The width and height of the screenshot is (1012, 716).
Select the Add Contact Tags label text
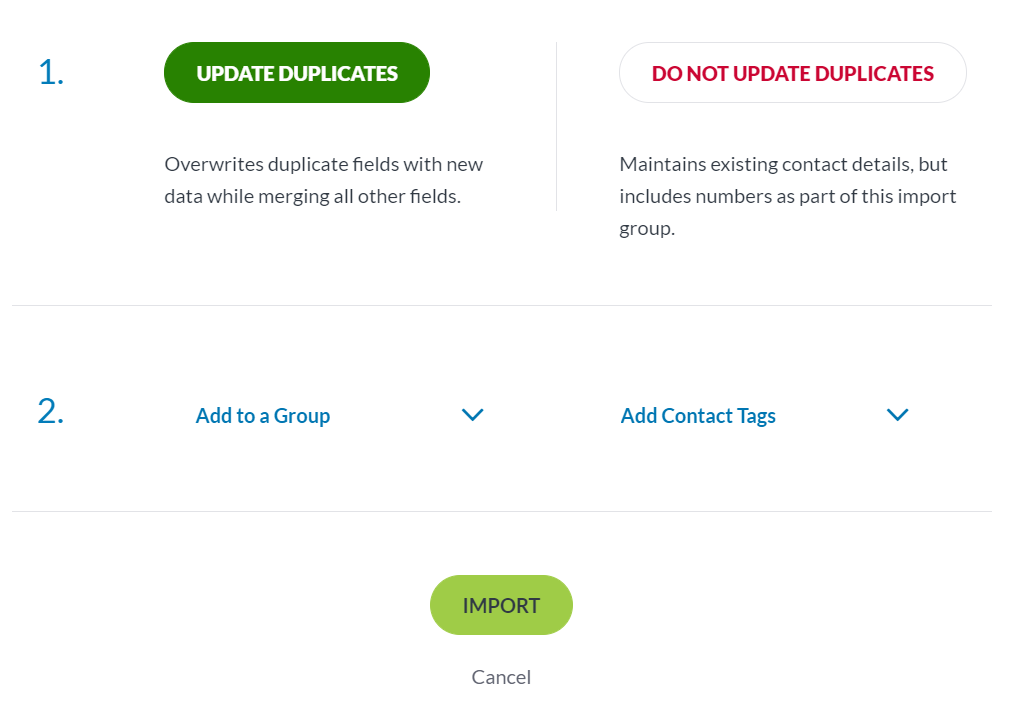tap(698, 415)
